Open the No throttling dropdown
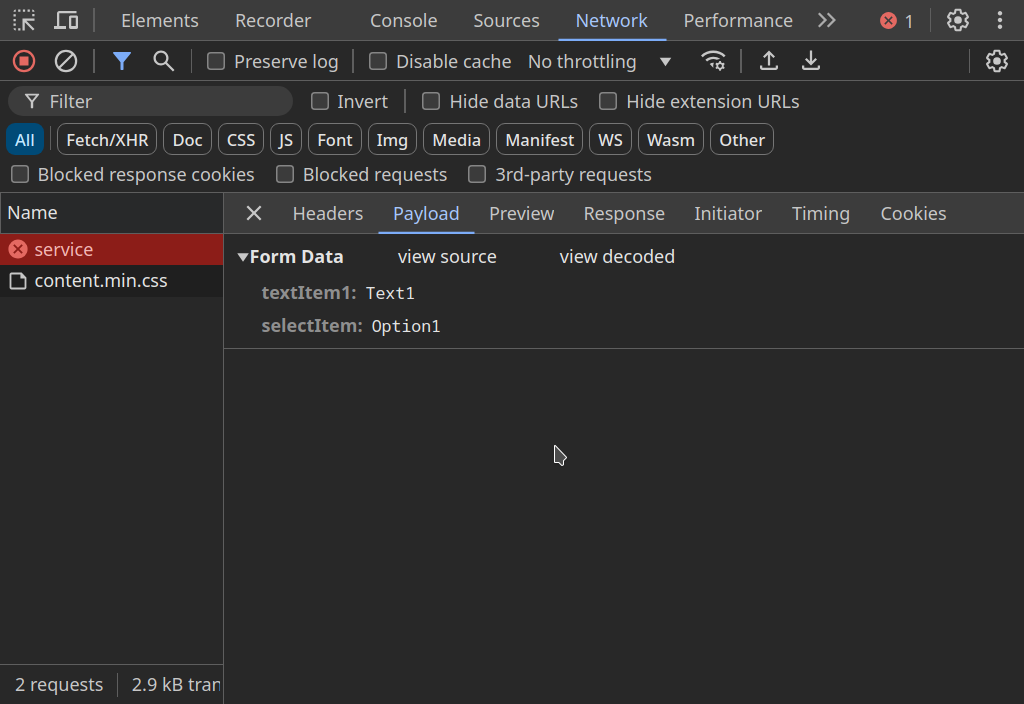1024x704 pixels. [x=599, y=62]
